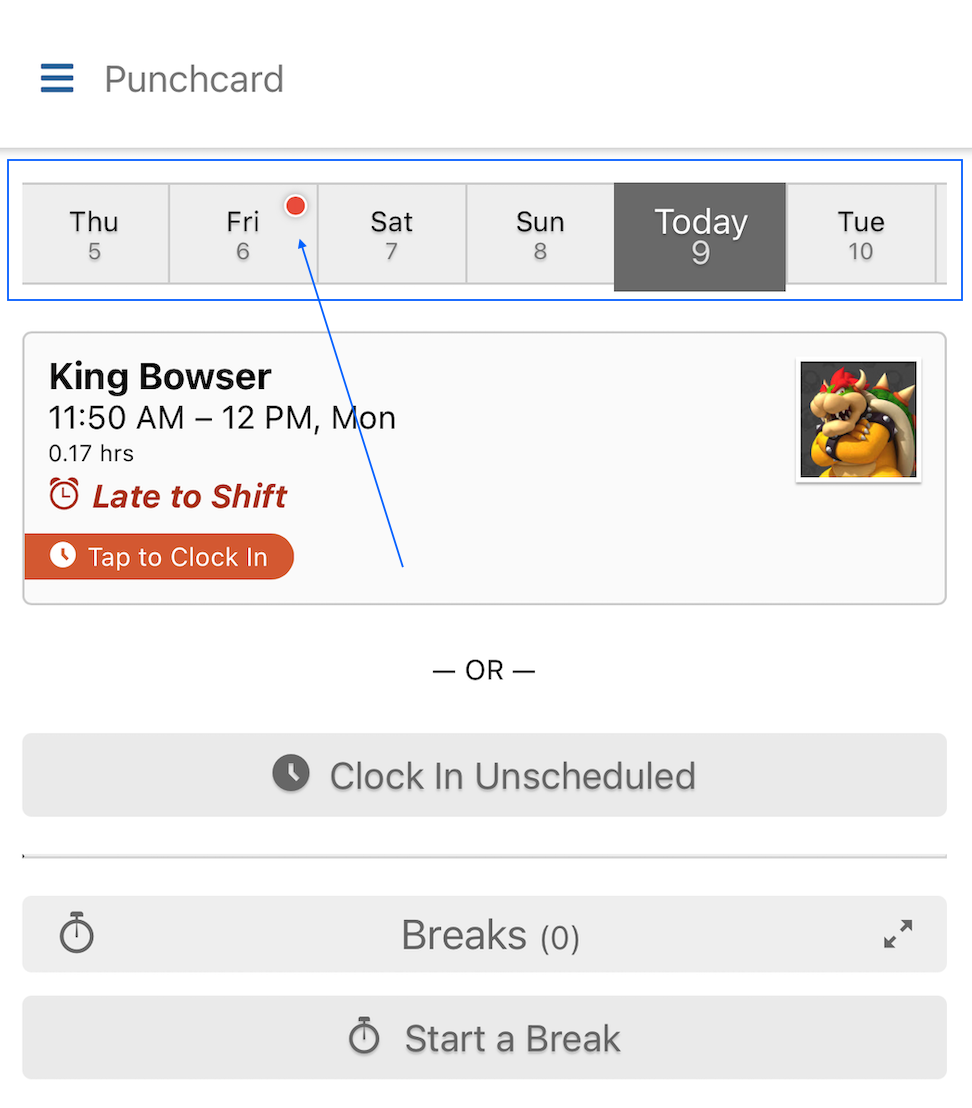Go to the Tue 10 day tab
The width and height of the screenshot is (972, 1108).
pos(861,234)
